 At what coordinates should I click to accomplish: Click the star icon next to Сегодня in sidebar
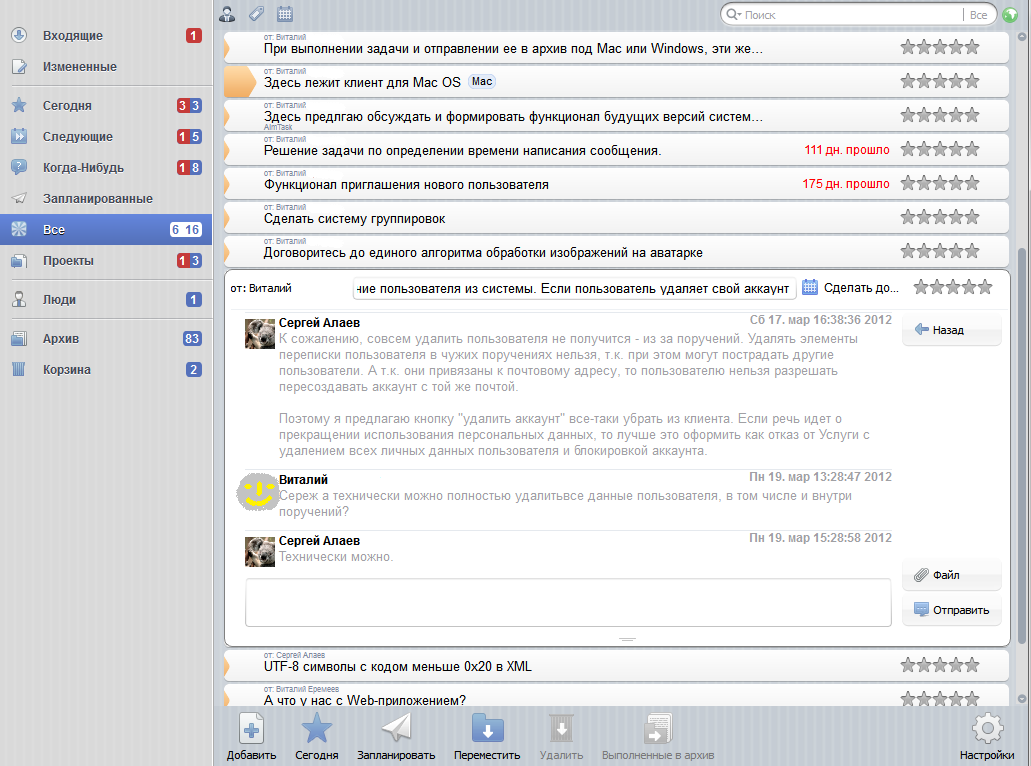tap(19, 105)
